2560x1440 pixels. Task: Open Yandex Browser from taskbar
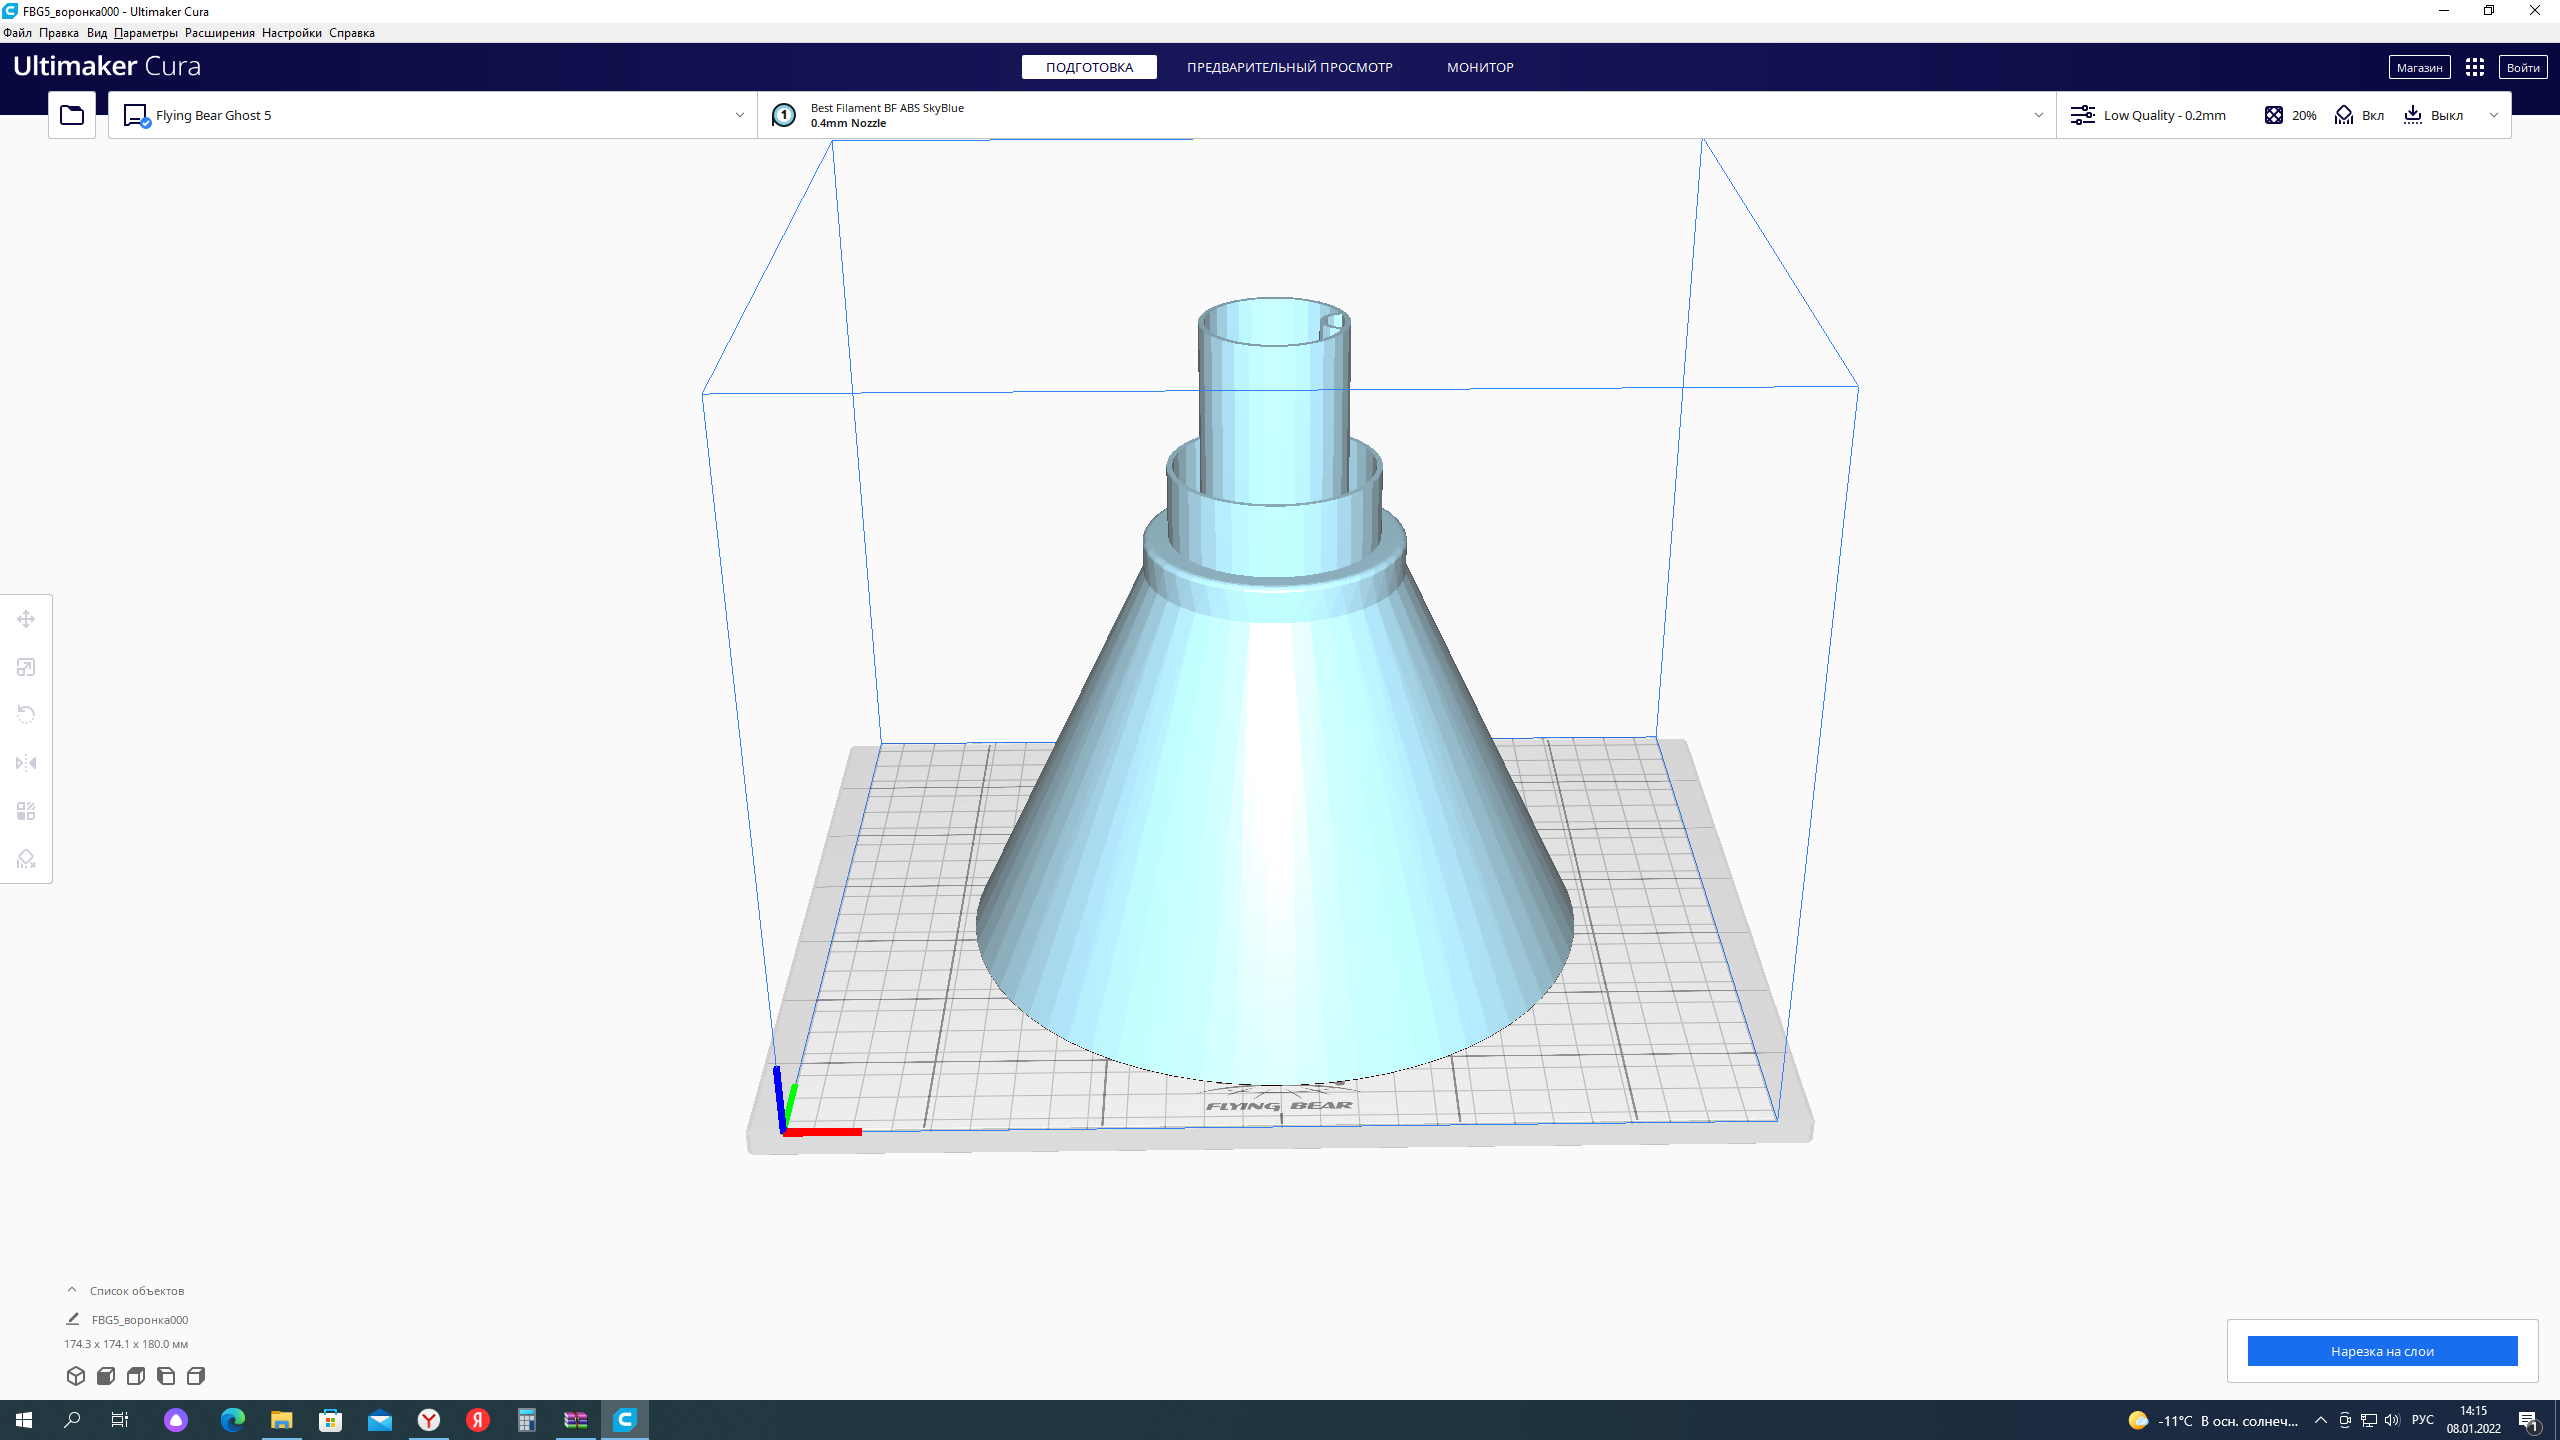(429, 1420)
